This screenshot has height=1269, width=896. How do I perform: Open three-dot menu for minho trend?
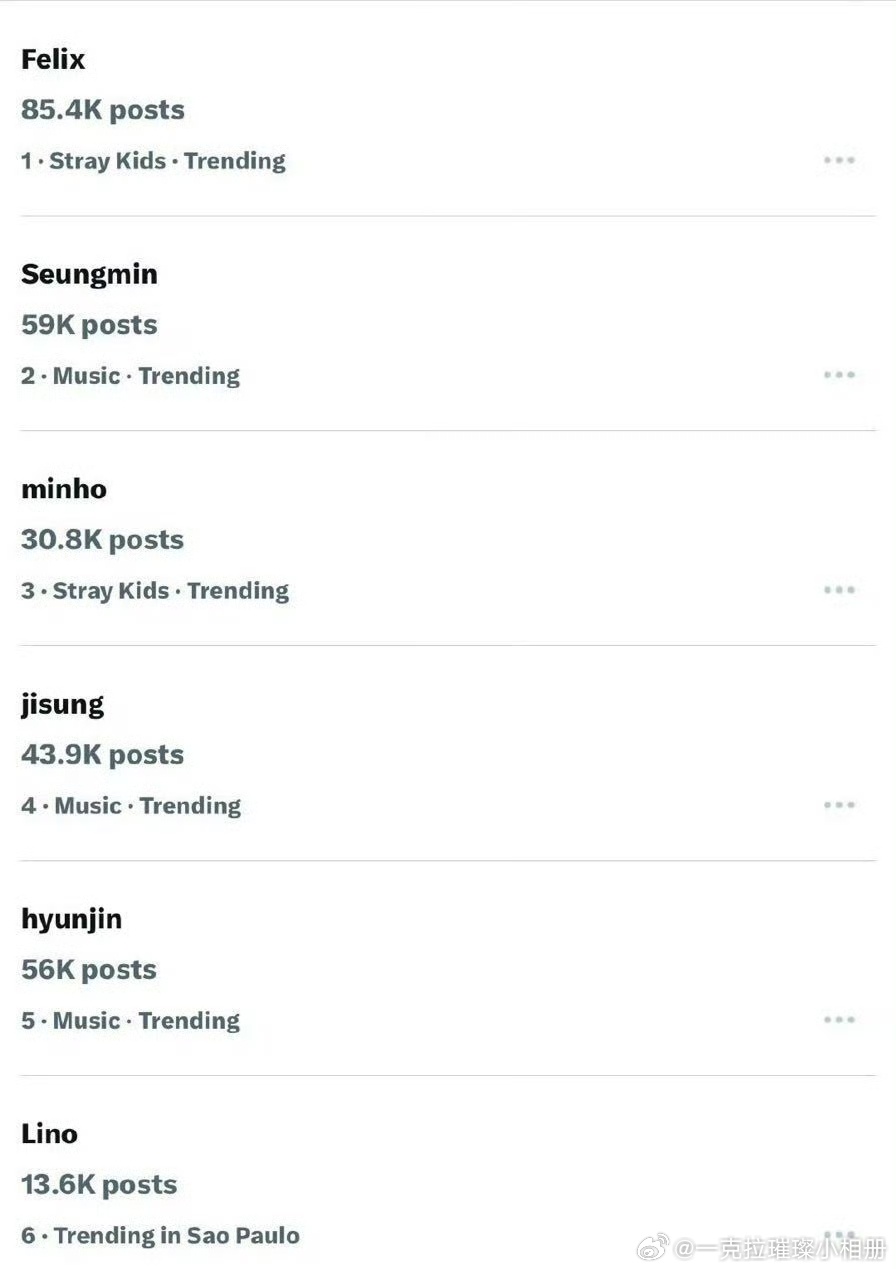tap(839, 590)
